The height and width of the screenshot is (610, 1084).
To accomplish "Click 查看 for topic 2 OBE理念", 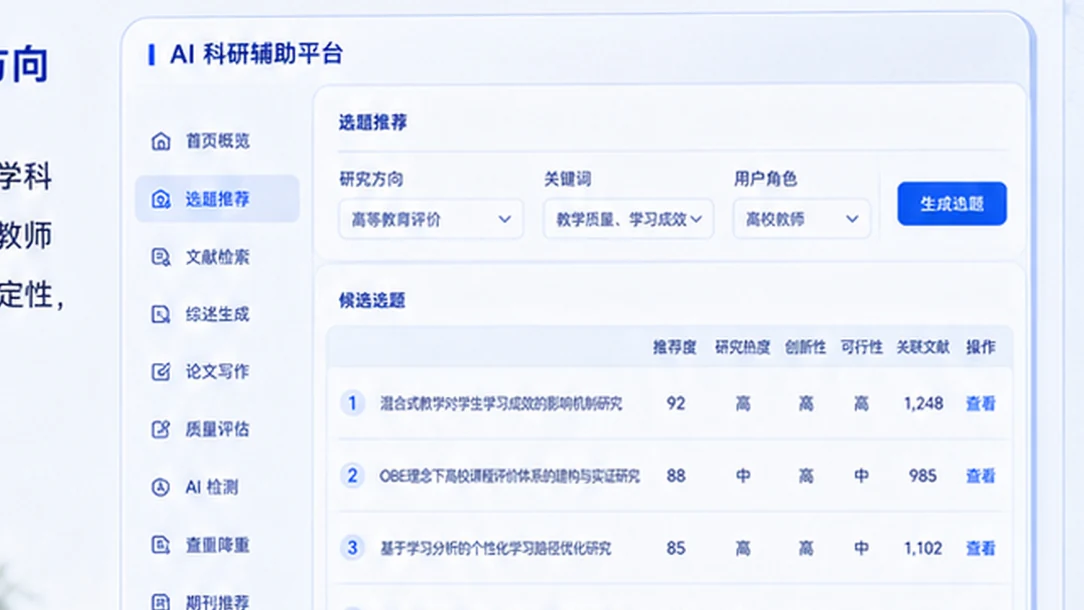I will [980, 476].
